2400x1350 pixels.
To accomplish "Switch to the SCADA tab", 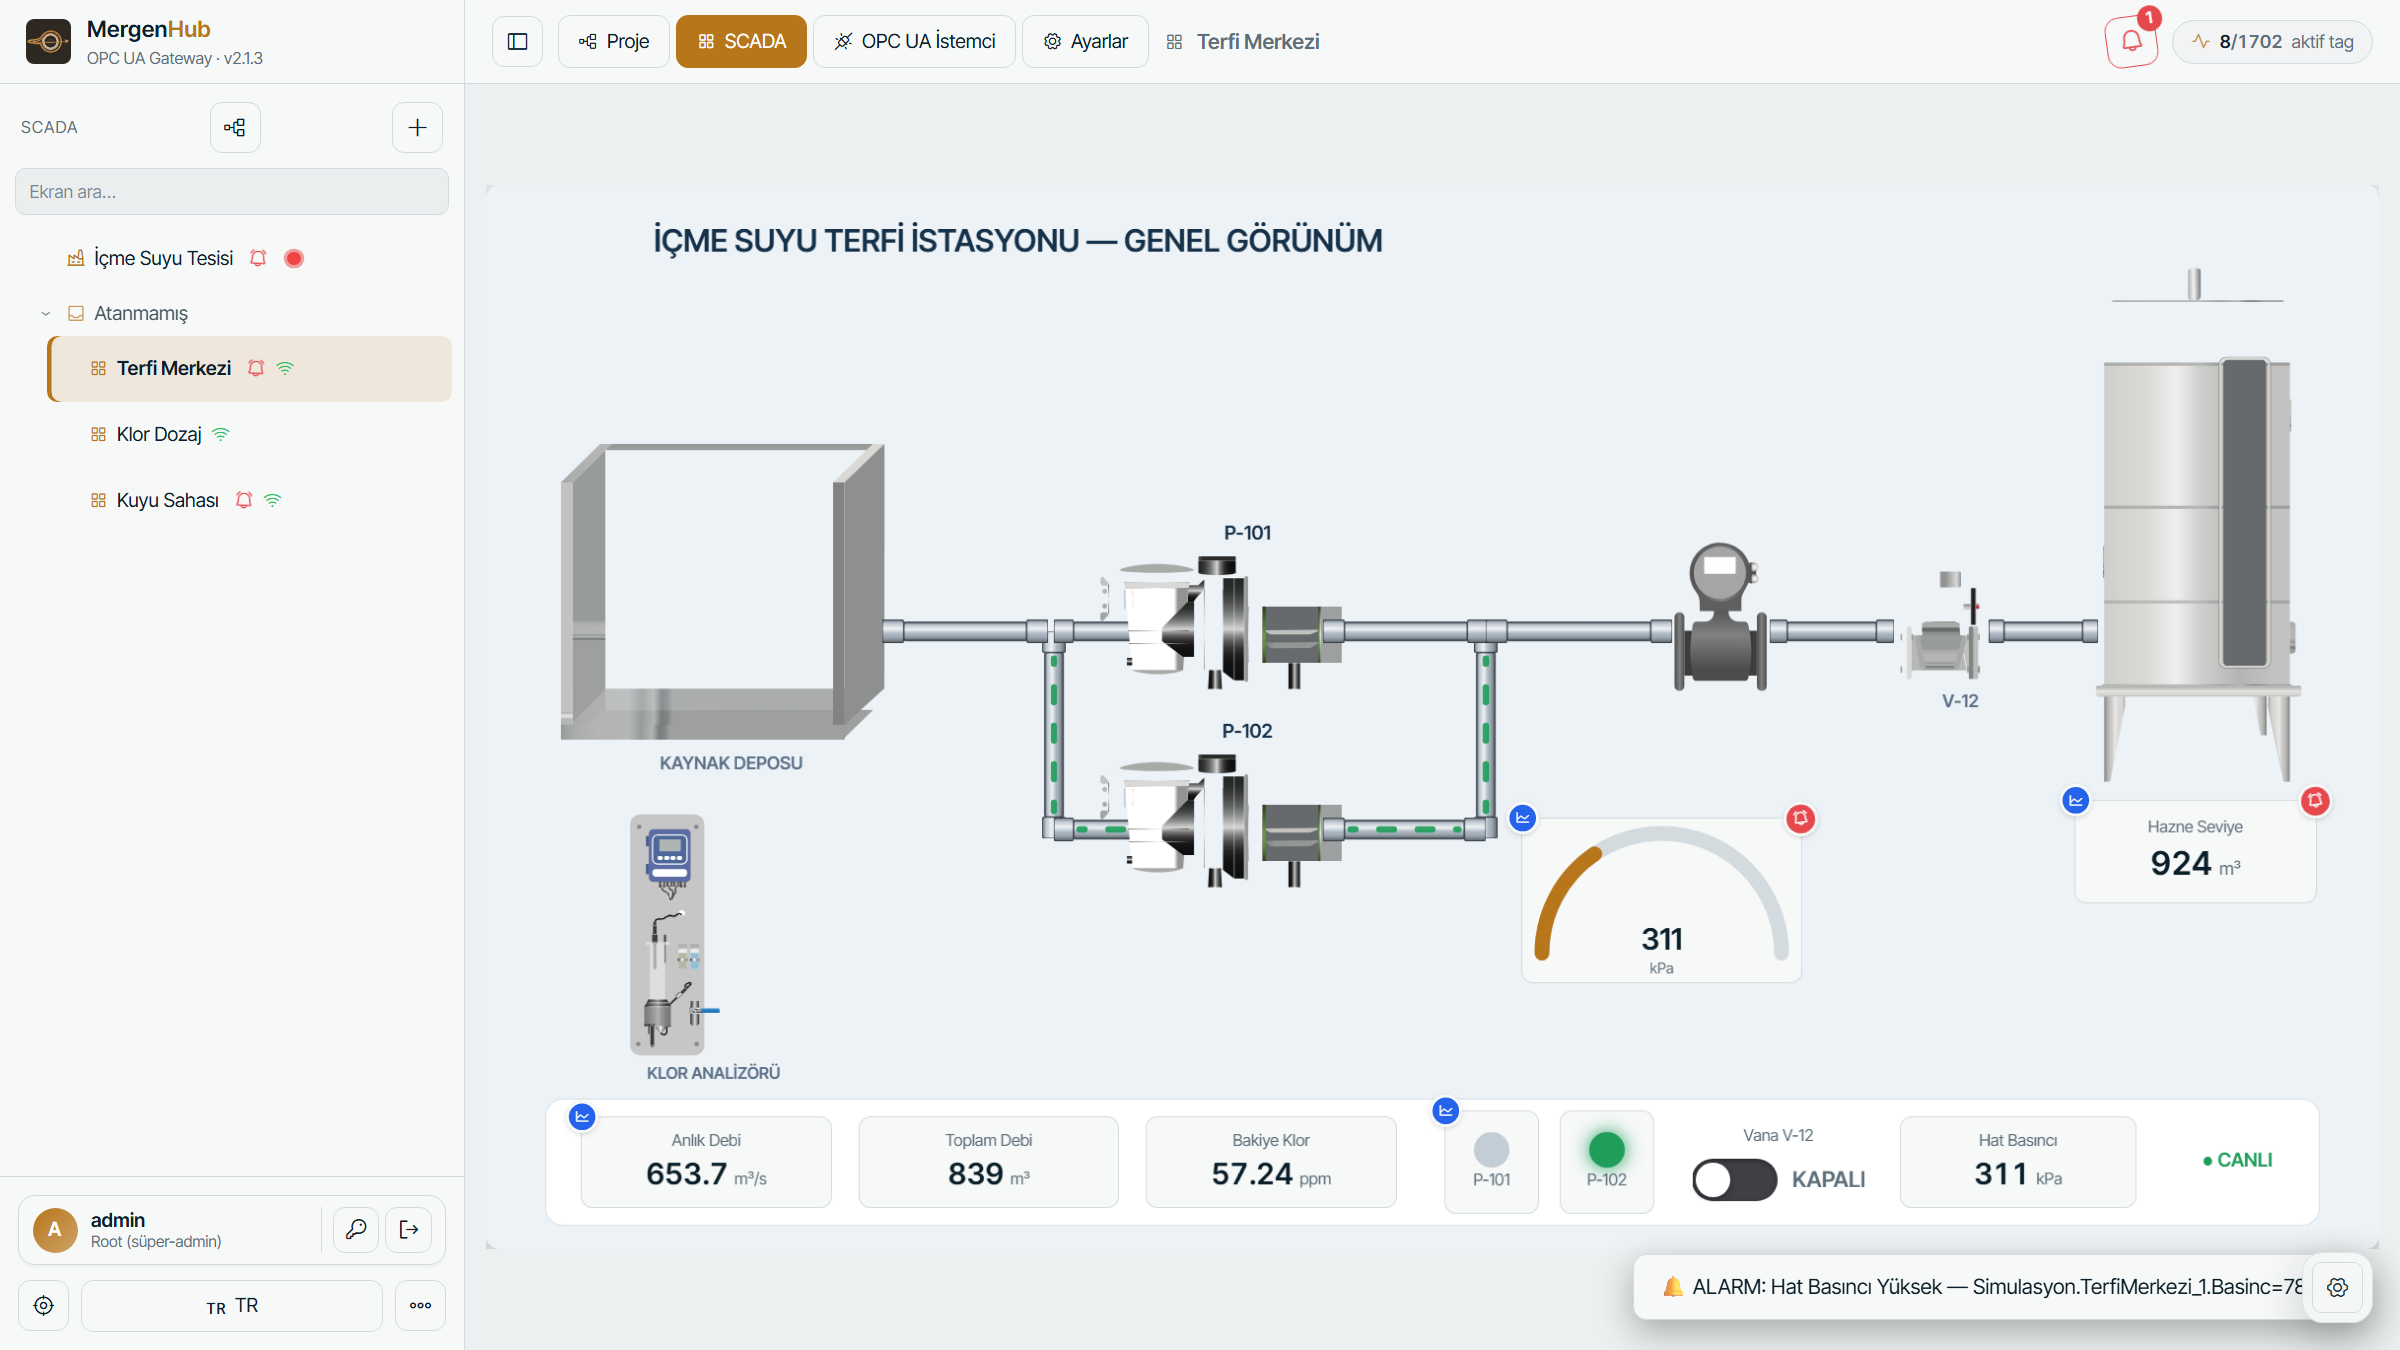I will [741, 41].
